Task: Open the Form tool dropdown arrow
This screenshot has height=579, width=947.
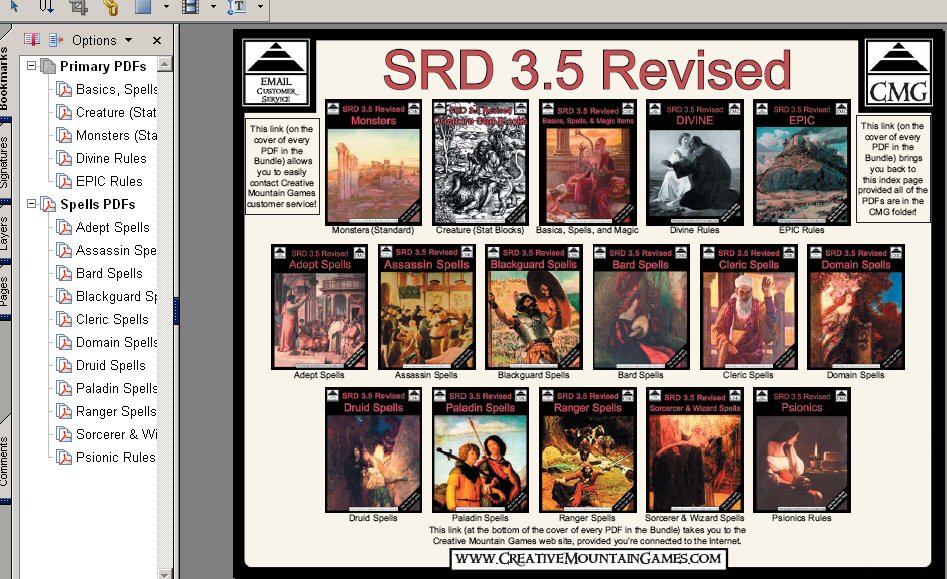Action: coord(167,7)
